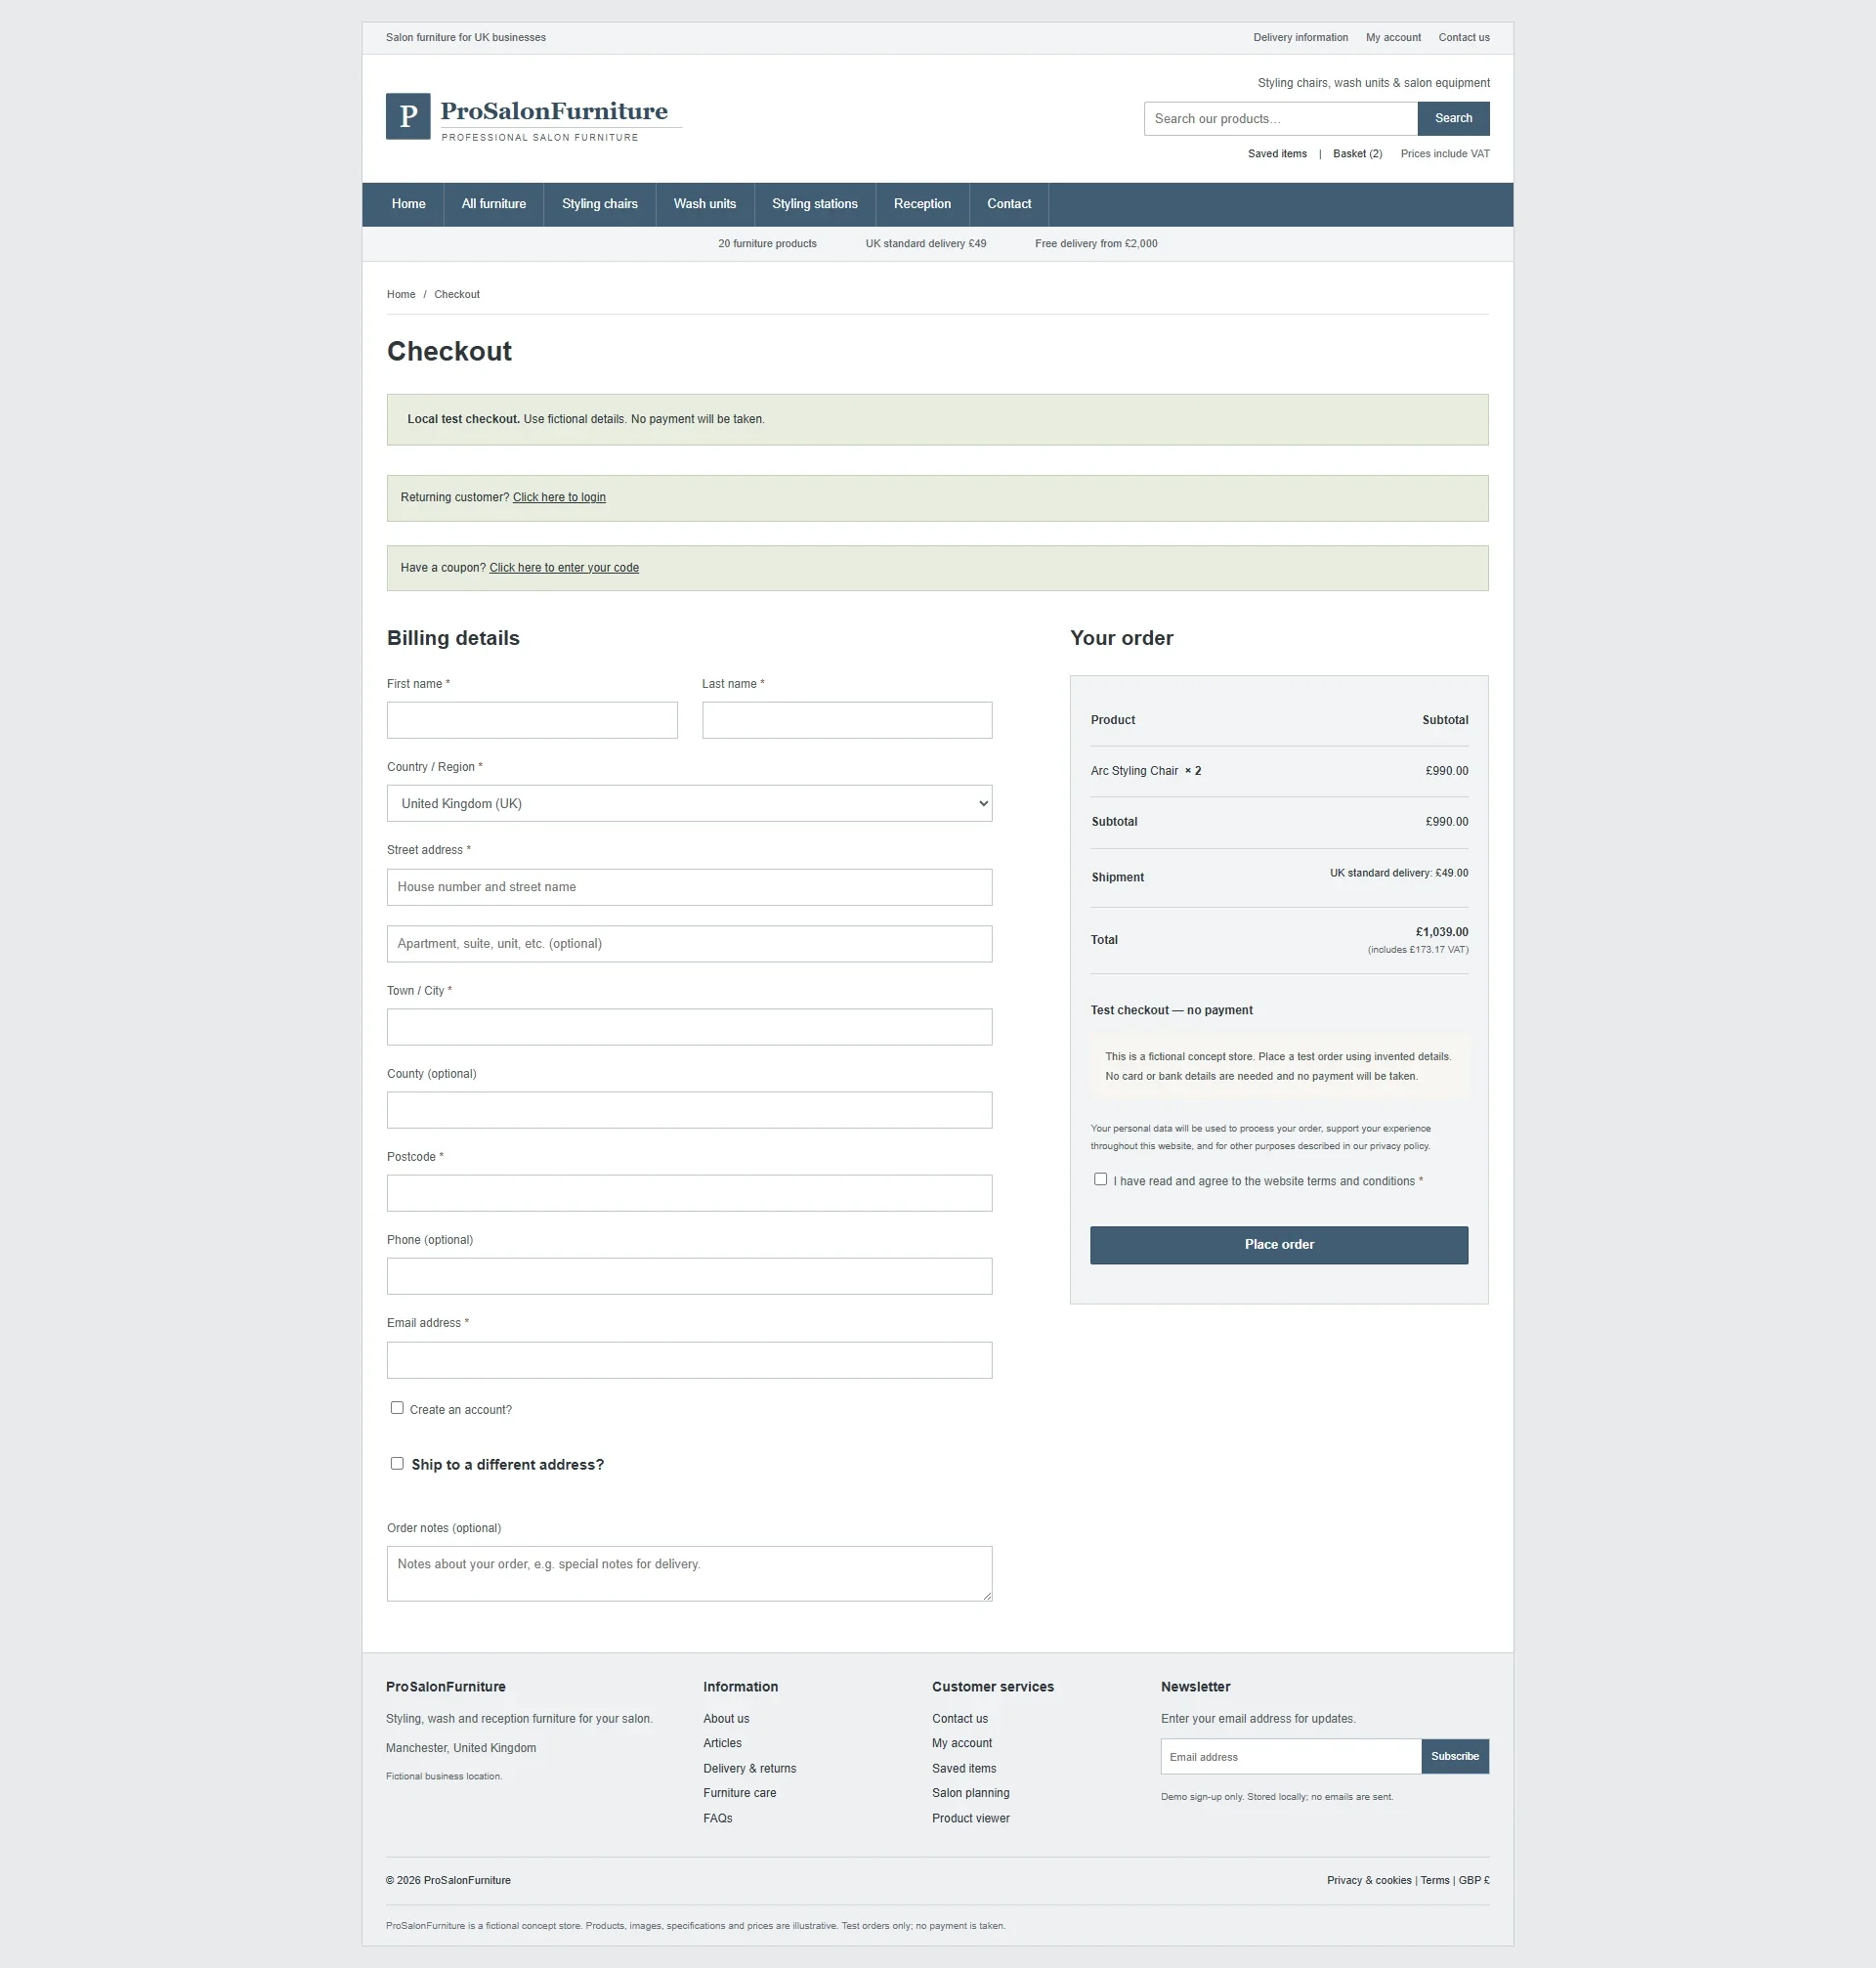This screenshot has height=1968, width=1876.
Task: Click the Apartment, suite, unit field
Action: pyautogui.click(x=689, y=944)
